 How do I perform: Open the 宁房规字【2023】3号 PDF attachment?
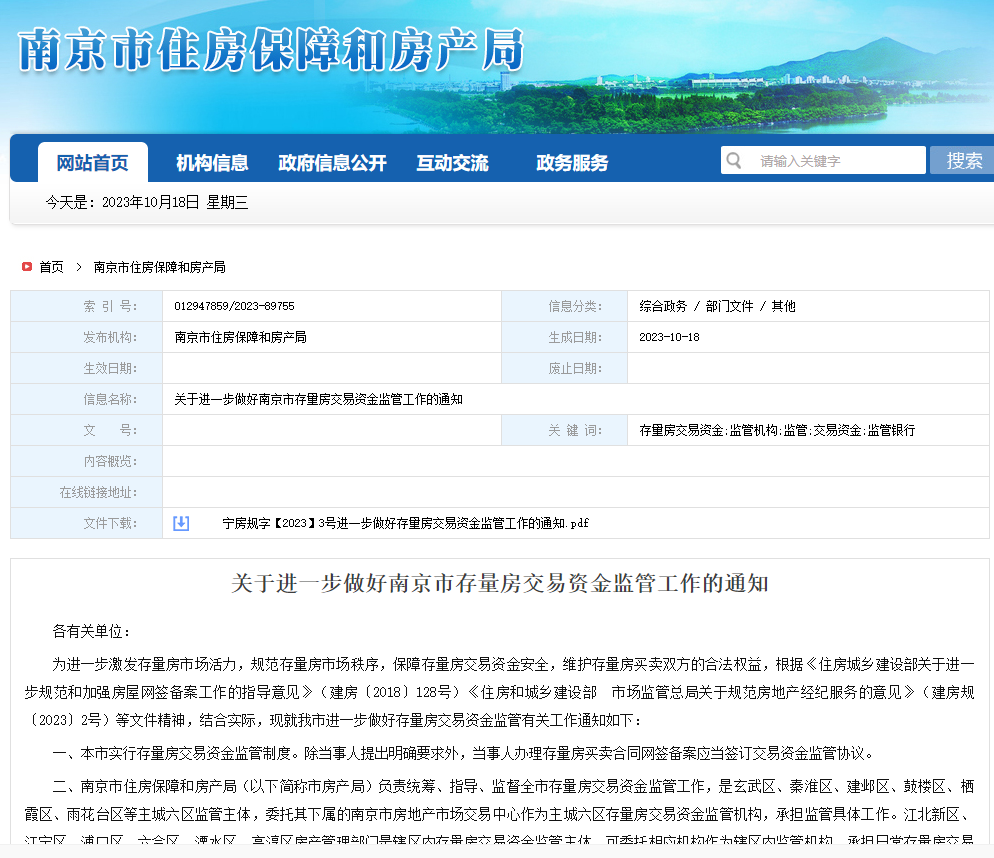[405, 523]
